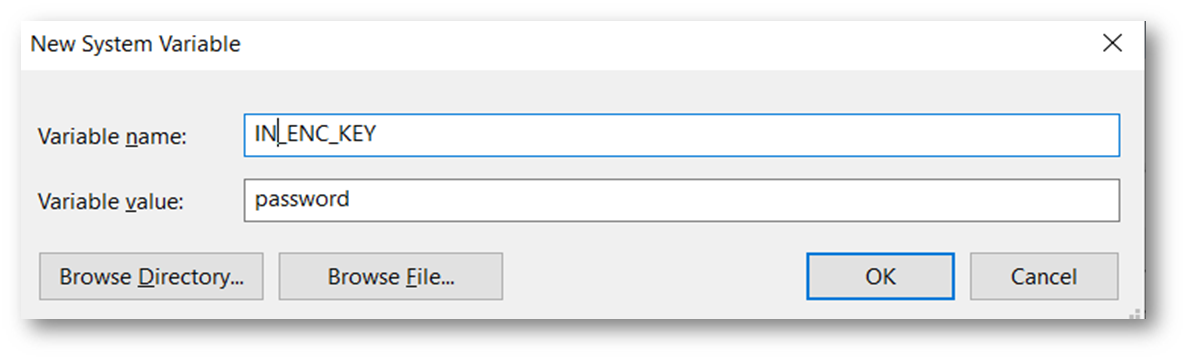Focus the Variable name input field
The image size is (1188, 361).
(x=681, y=136)
